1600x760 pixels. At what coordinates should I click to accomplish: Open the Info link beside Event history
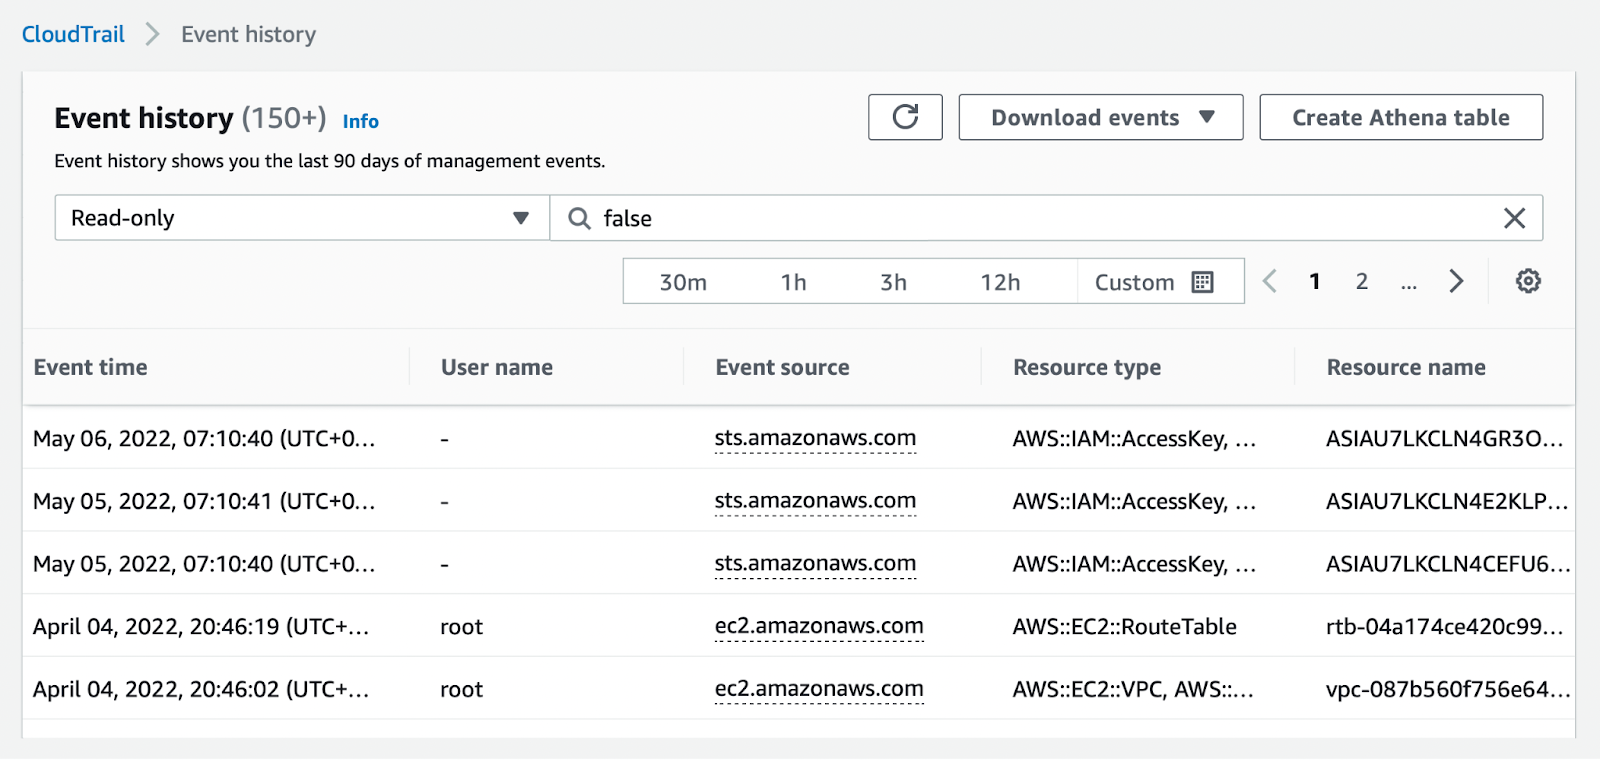[360, 122]
